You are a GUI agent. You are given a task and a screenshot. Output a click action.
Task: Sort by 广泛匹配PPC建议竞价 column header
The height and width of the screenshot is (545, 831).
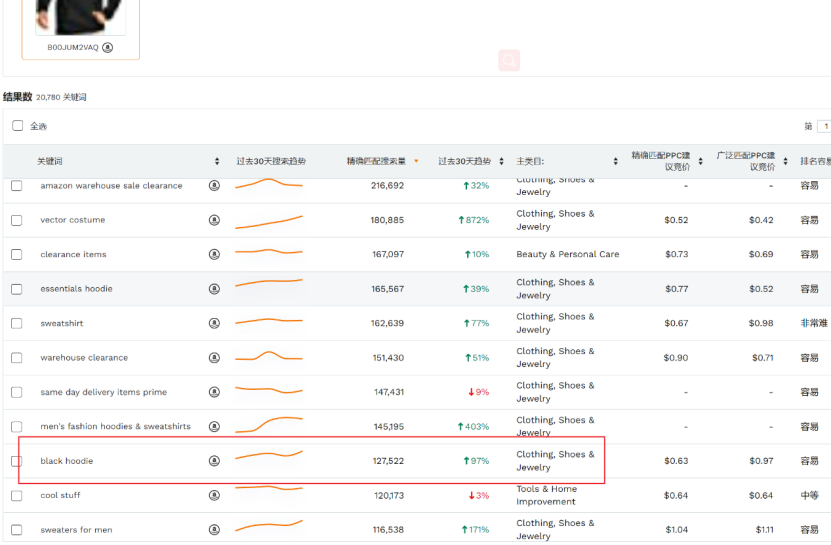click(785, 161)
